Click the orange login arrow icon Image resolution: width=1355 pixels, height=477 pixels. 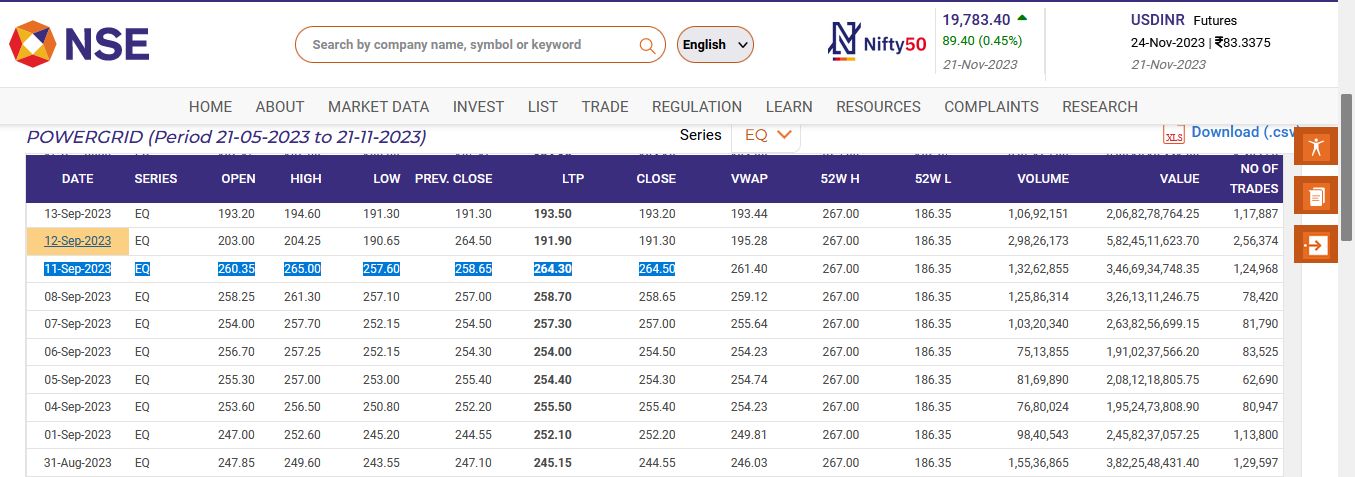(x=1316, y=244)
